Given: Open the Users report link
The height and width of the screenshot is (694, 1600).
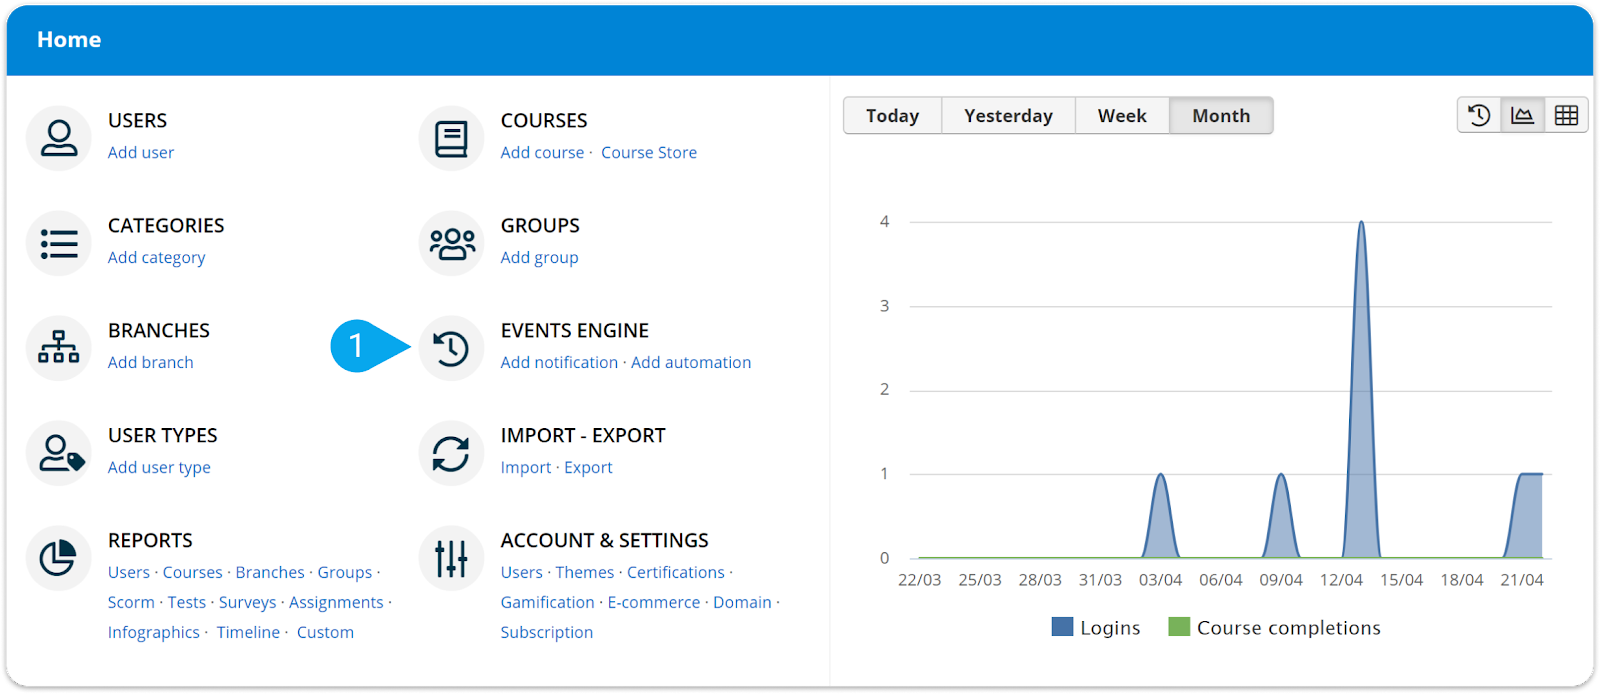Looking at the screenshot, I should pyautogui.click(x=129, y=572).
